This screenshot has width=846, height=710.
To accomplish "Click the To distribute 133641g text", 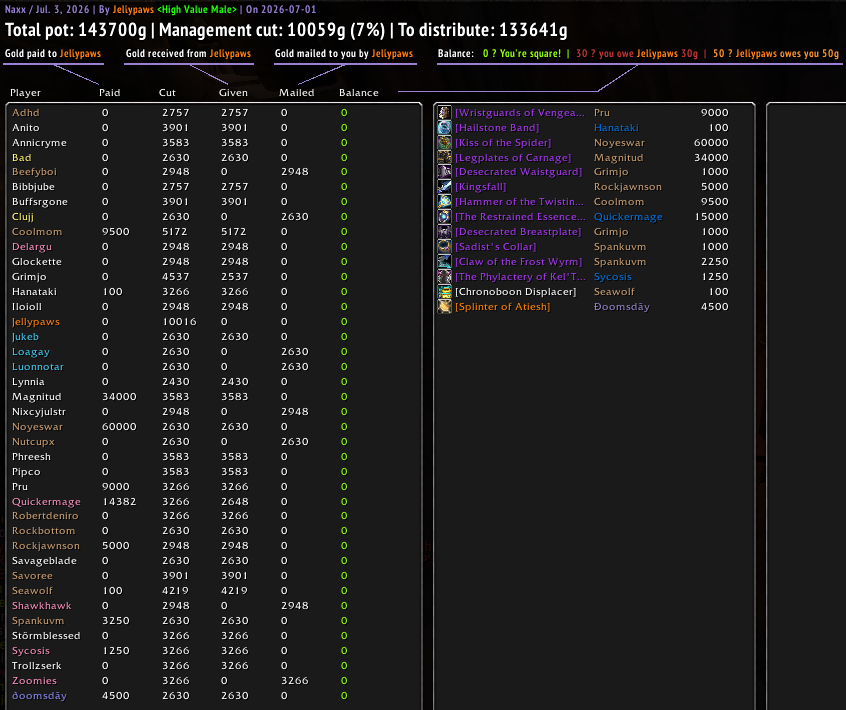I will (x=482, y=30).
